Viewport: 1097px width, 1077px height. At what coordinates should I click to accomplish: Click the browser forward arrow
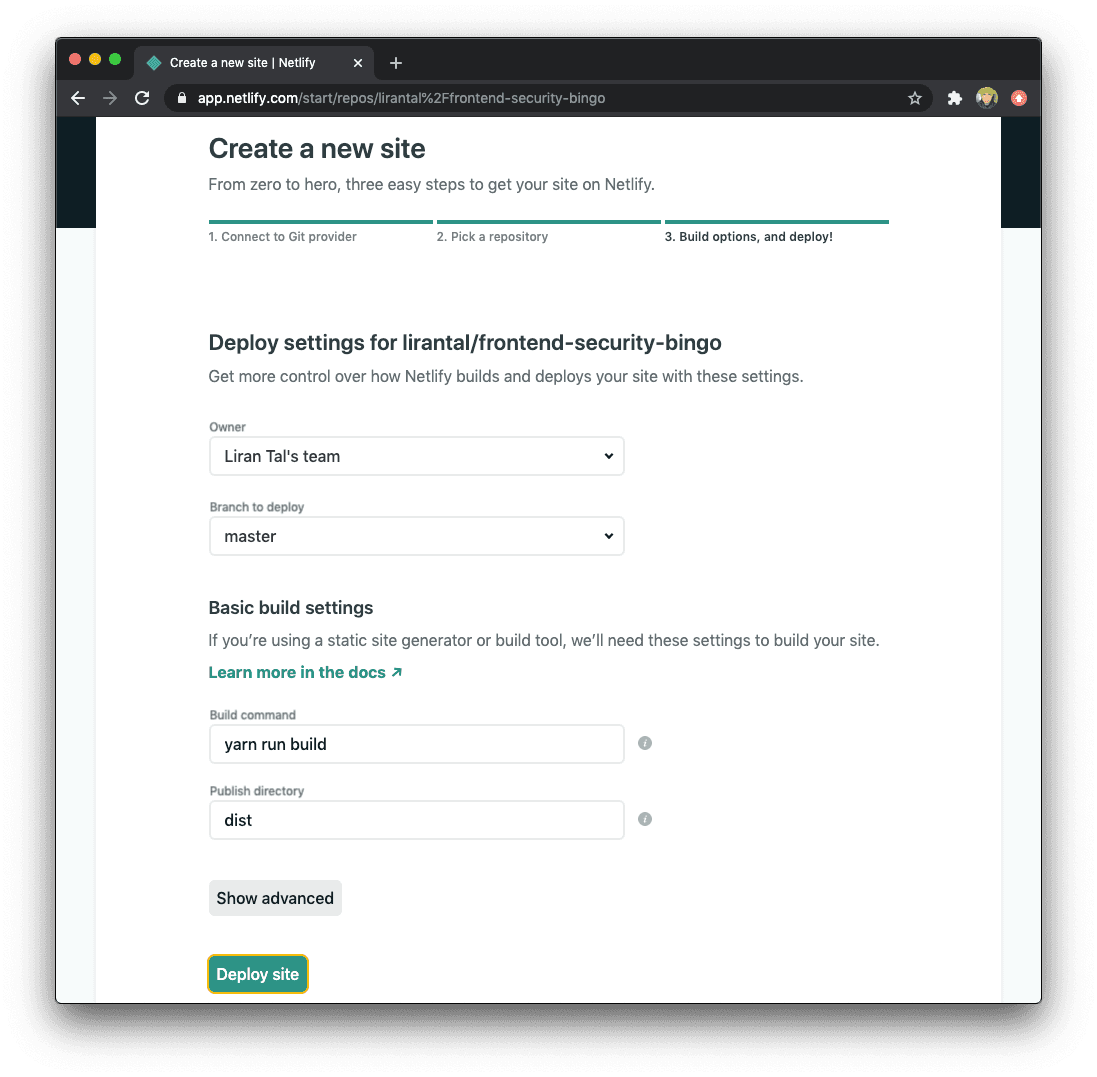pos(110,99)
